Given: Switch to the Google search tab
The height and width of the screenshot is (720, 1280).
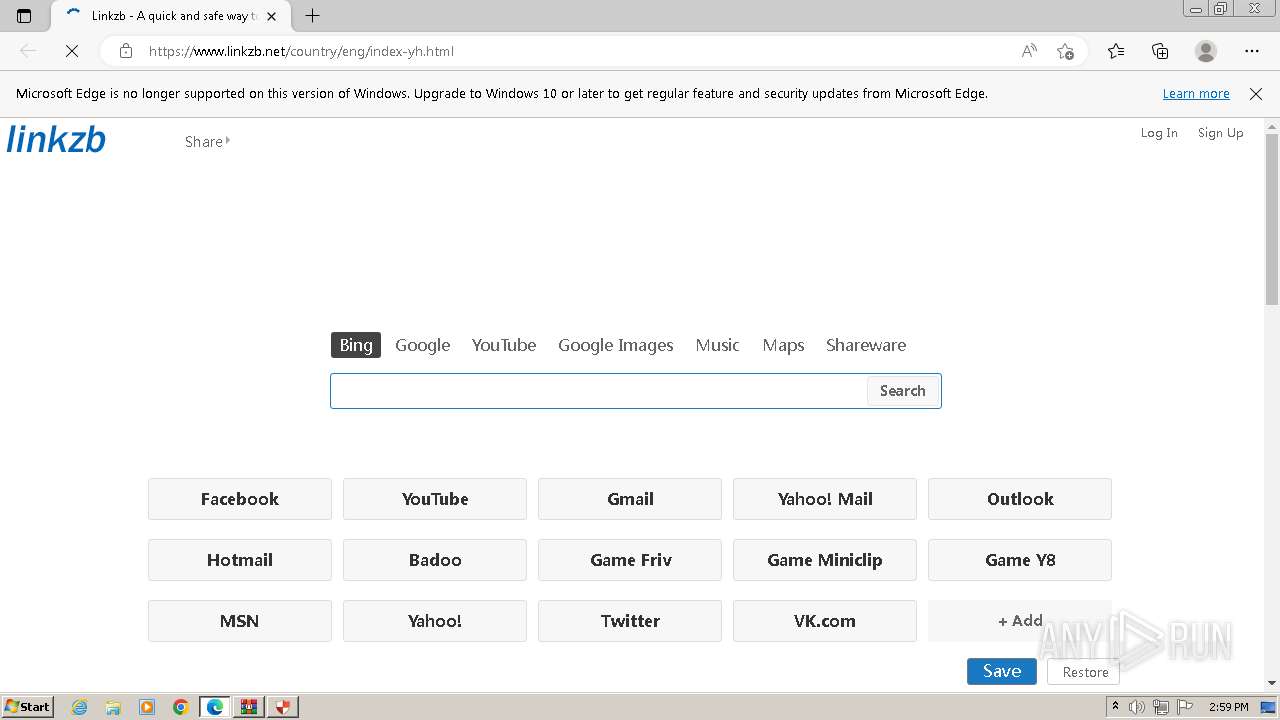Looking at the screenshot, I should point(423,345).
